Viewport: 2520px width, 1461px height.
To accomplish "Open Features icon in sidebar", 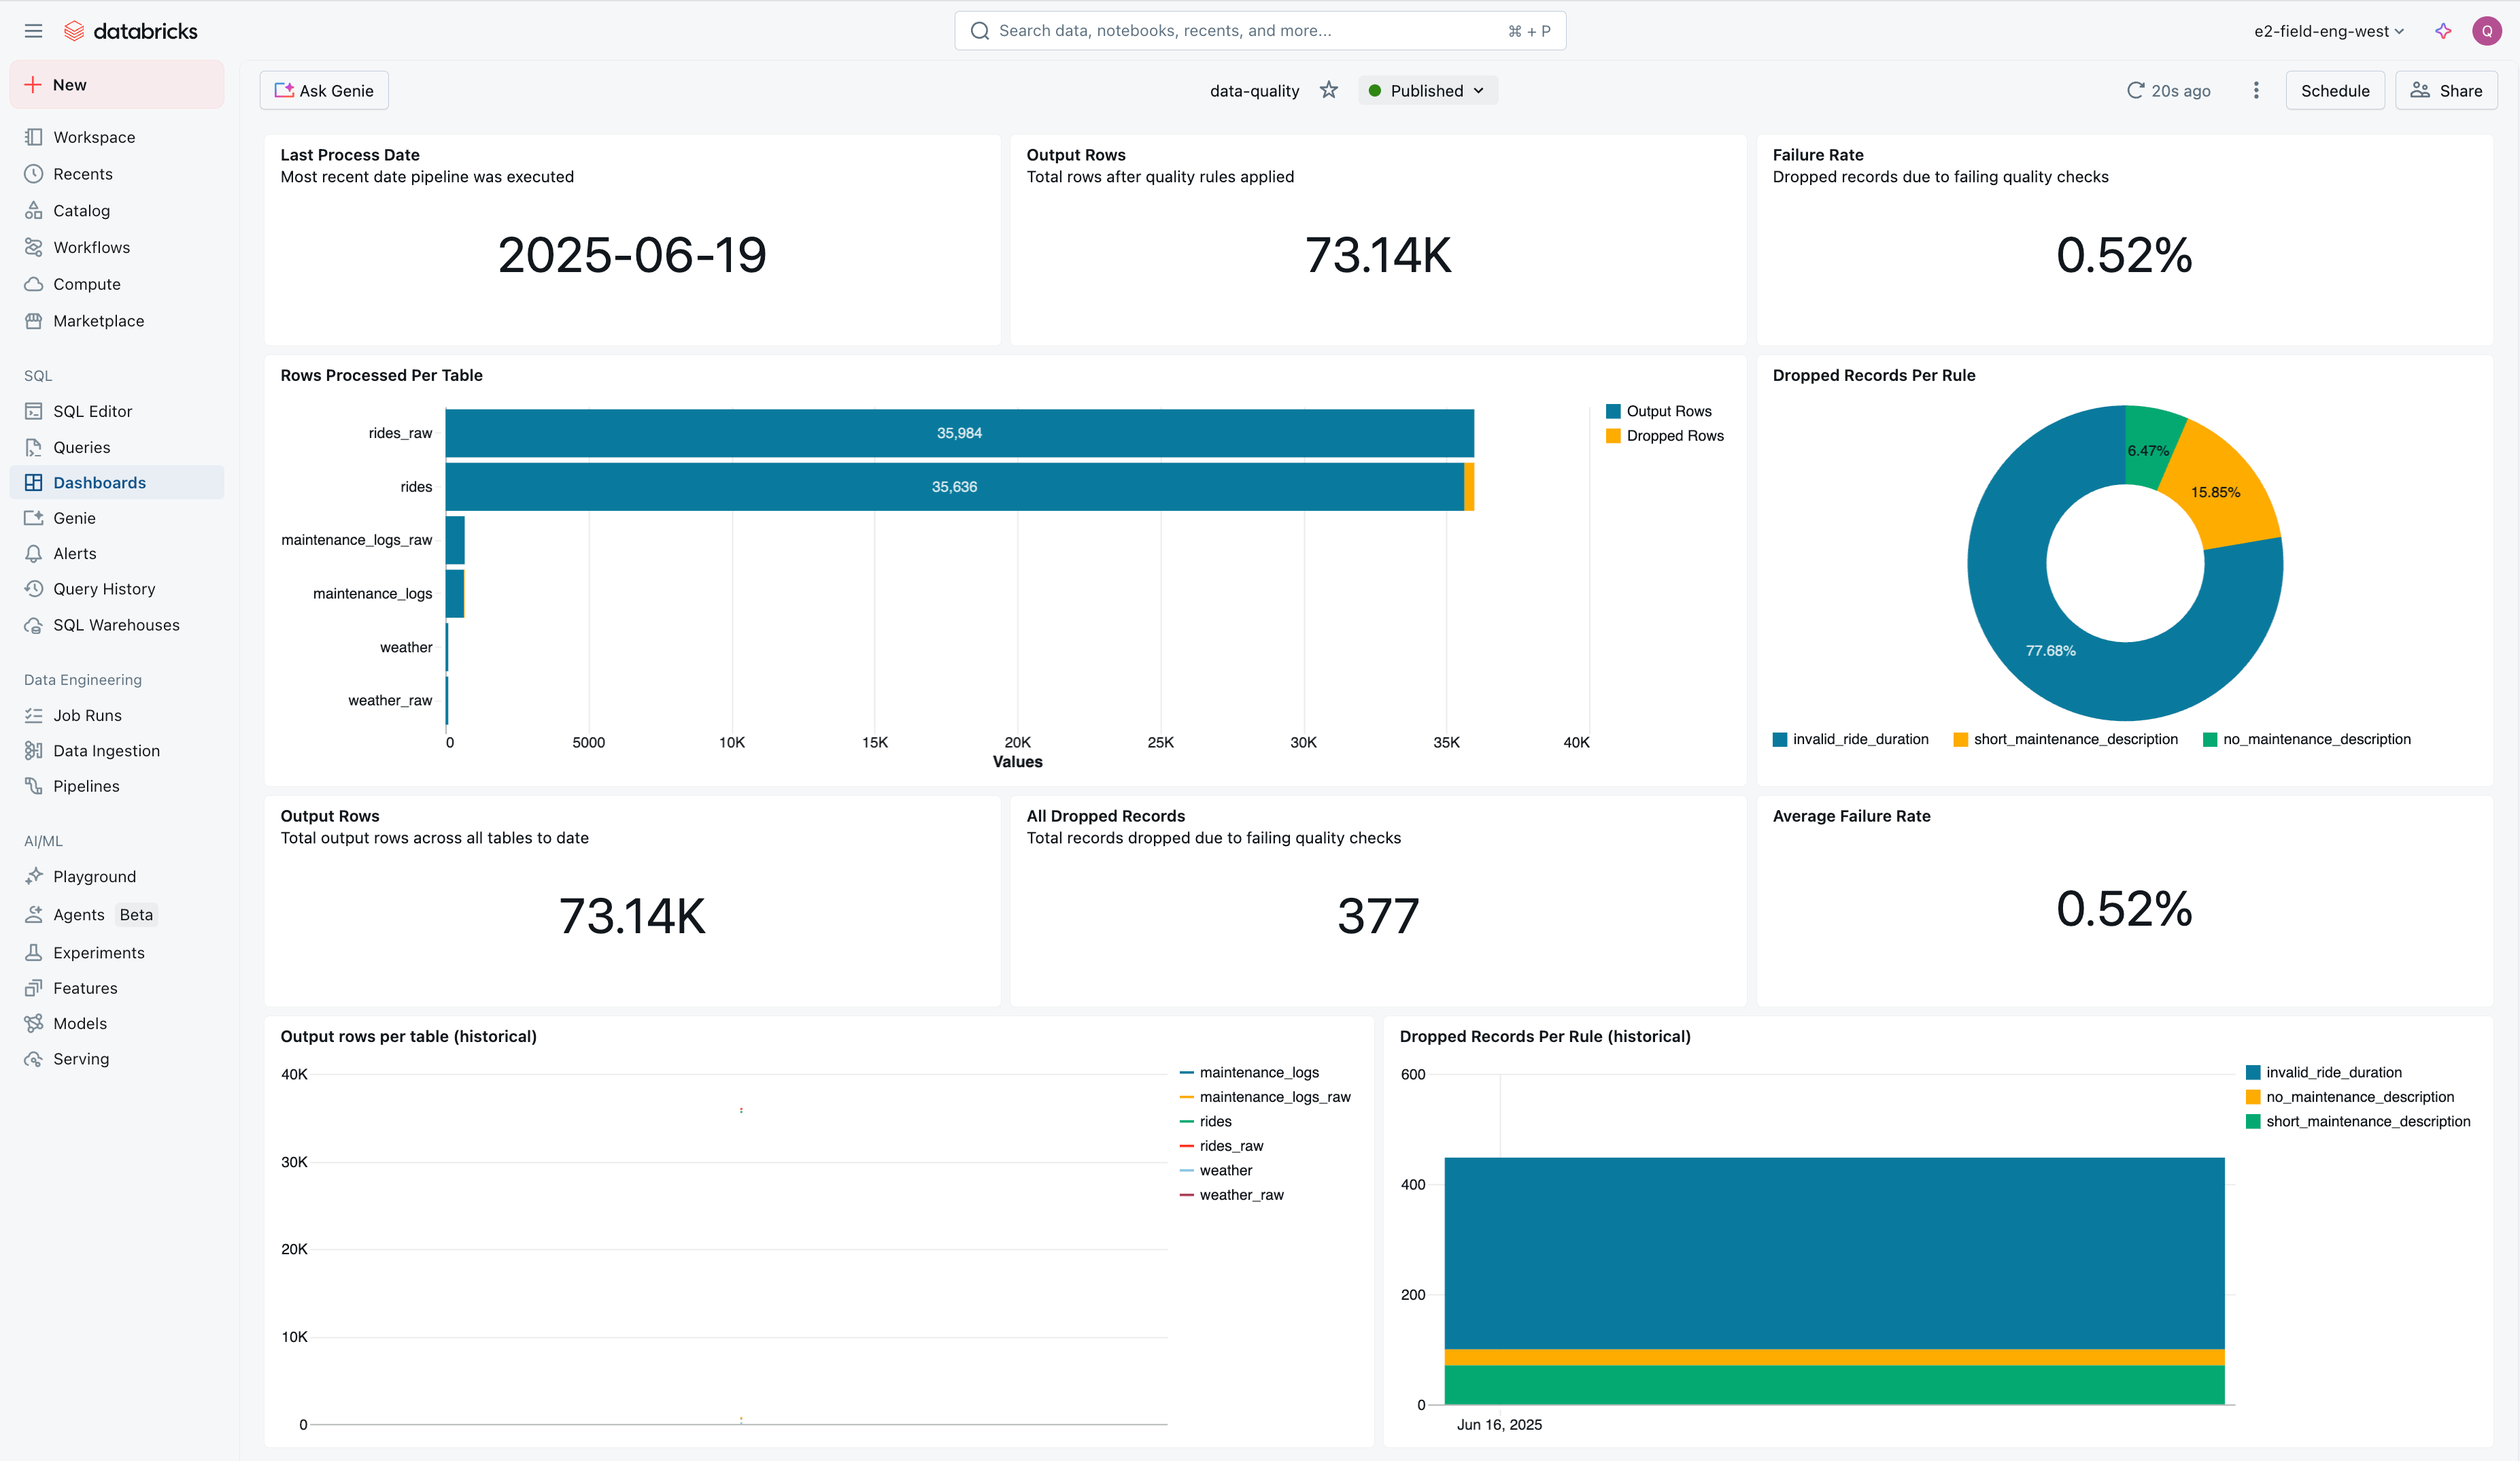I will tap(34, 988).
